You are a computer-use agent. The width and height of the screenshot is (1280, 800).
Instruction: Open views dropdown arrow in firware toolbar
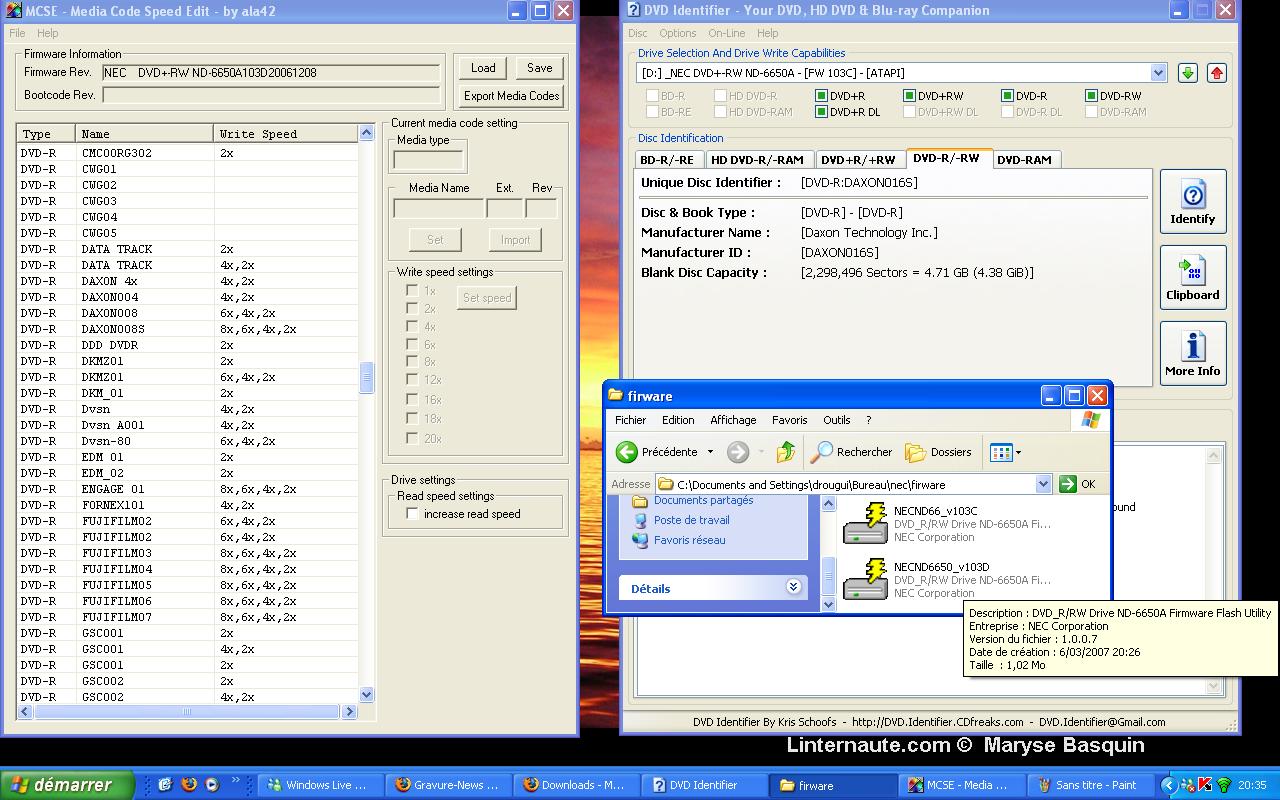1018,452
